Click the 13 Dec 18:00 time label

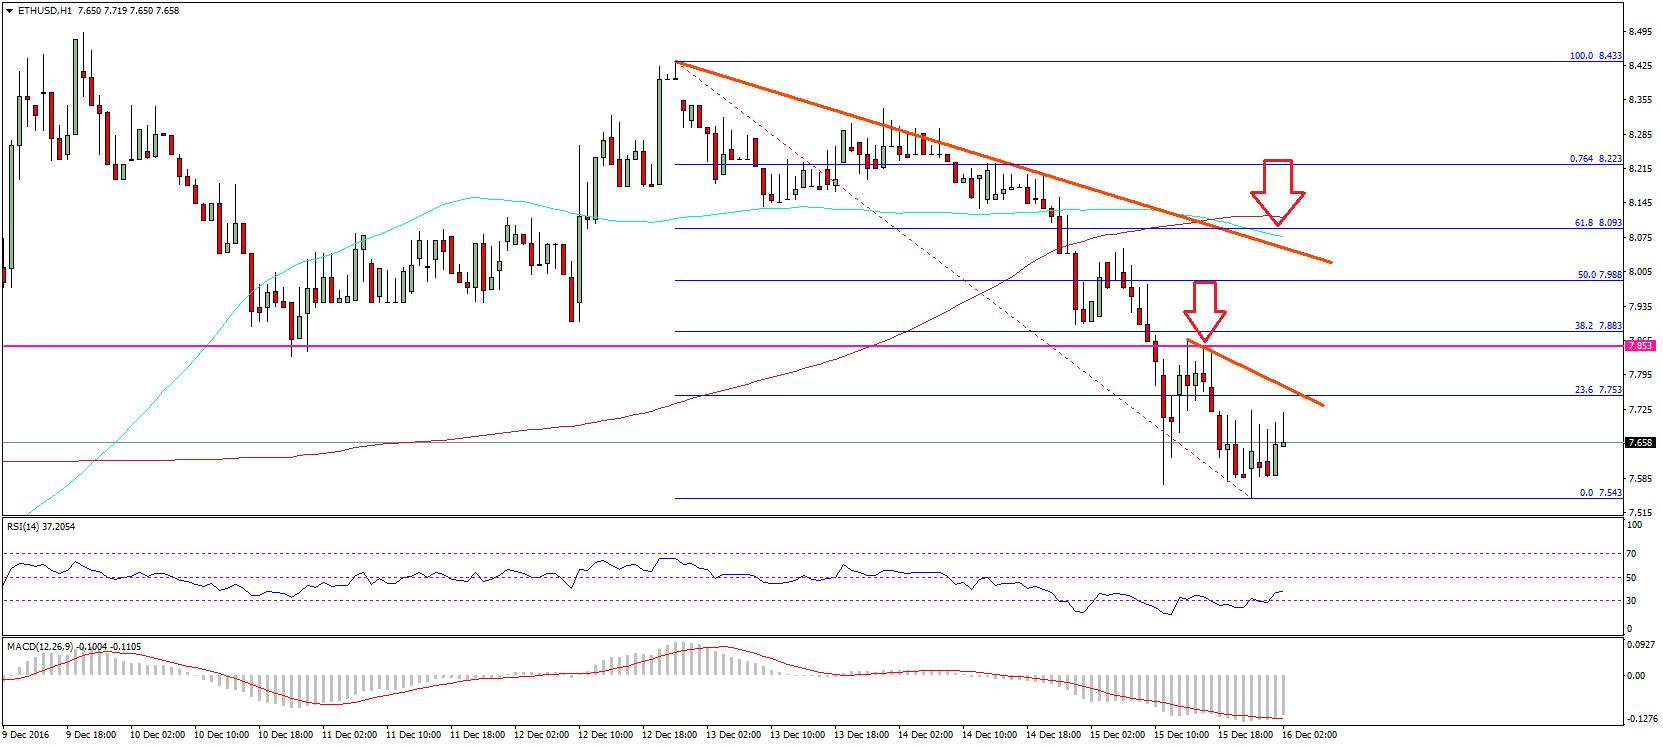pos(862,735)
